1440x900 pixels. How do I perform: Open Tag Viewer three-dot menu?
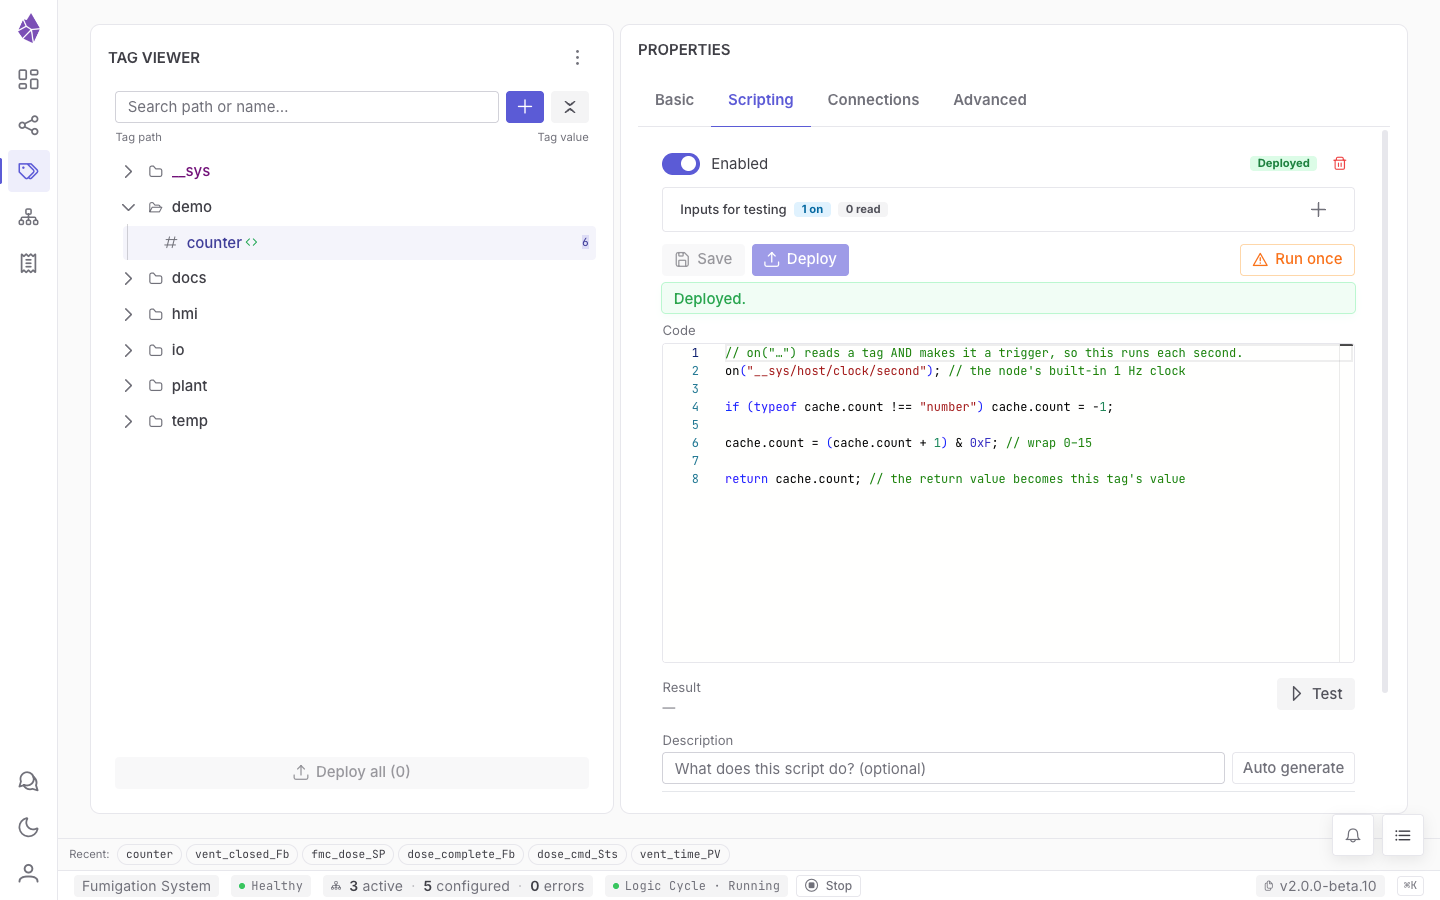point(577,58)
